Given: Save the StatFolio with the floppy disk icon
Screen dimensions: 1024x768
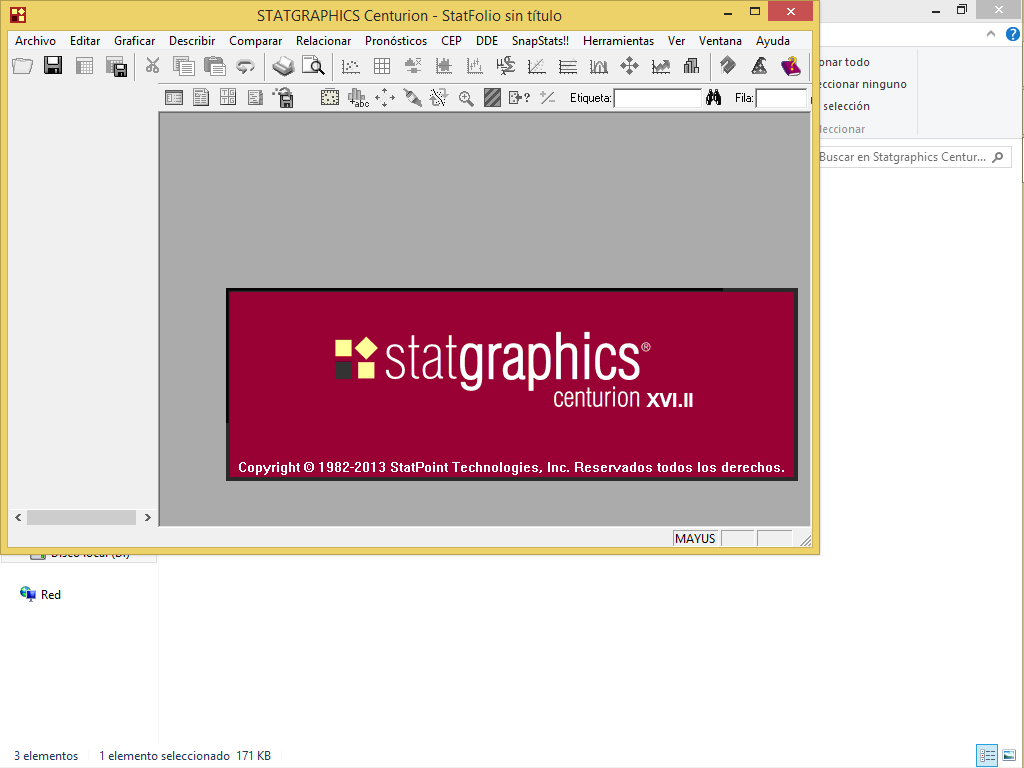Looking at the screenshot, I should [x=53, y=65].
